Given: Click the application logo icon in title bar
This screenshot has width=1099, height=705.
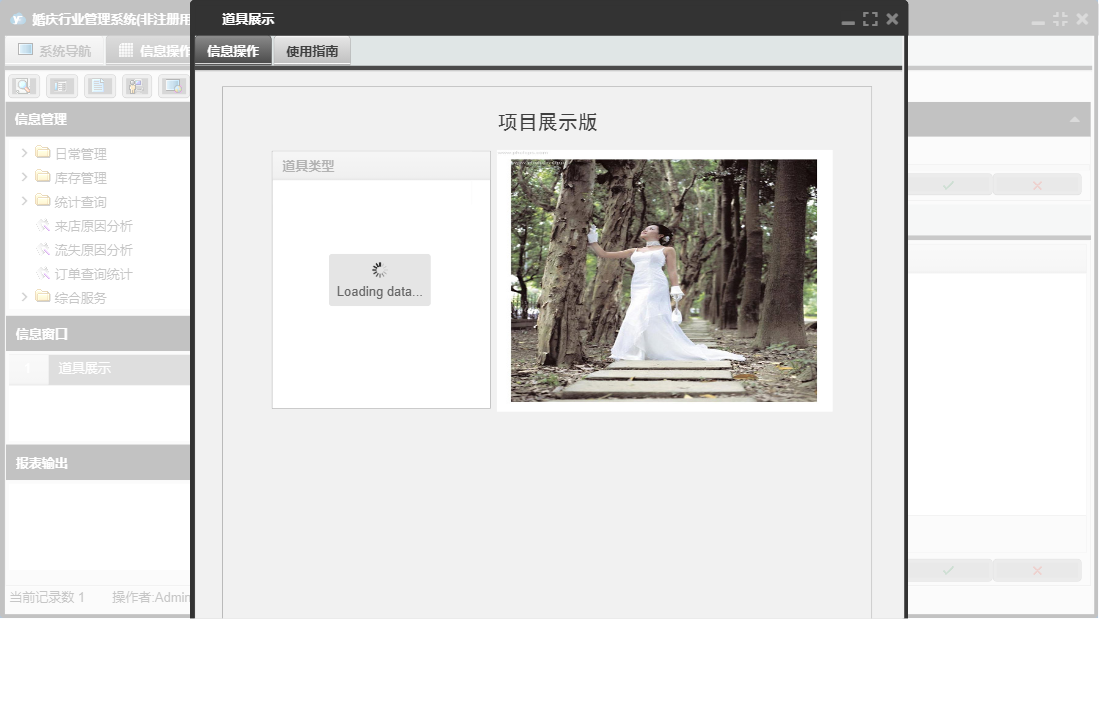Looking at the screenshot, I should tap(18, 20).
